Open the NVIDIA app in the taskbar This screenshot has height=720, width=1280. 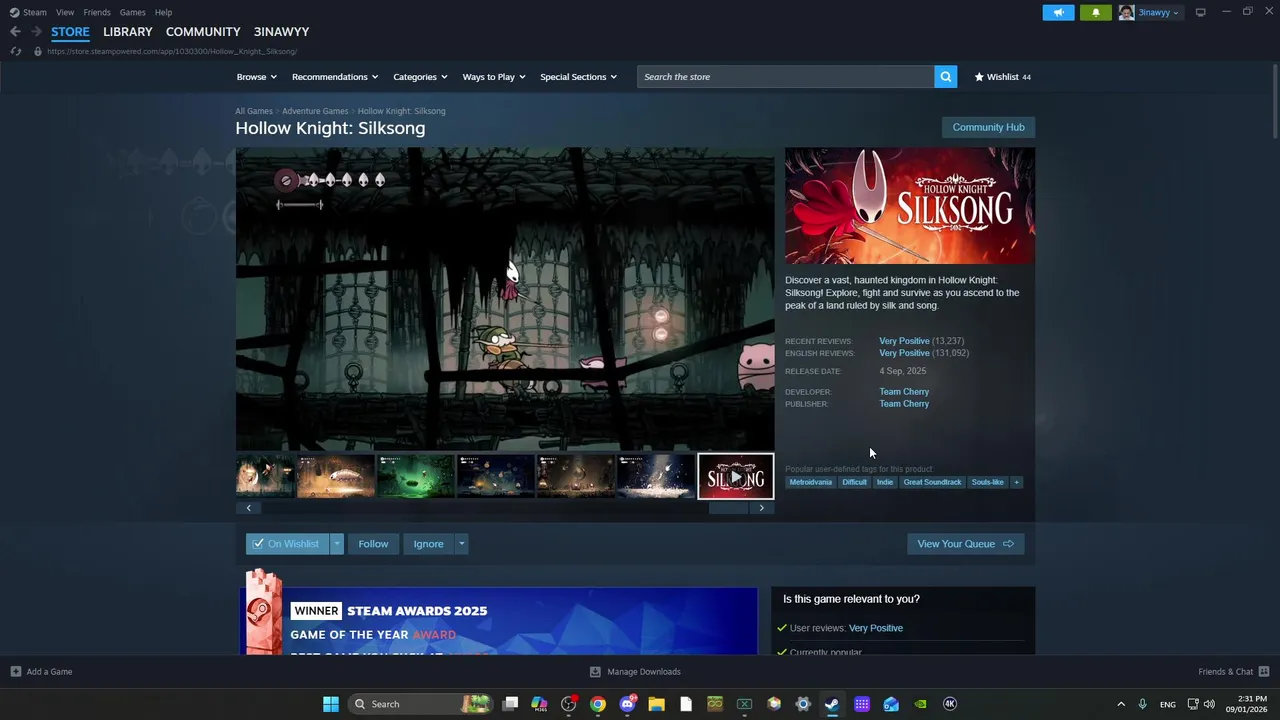[920, 704]
